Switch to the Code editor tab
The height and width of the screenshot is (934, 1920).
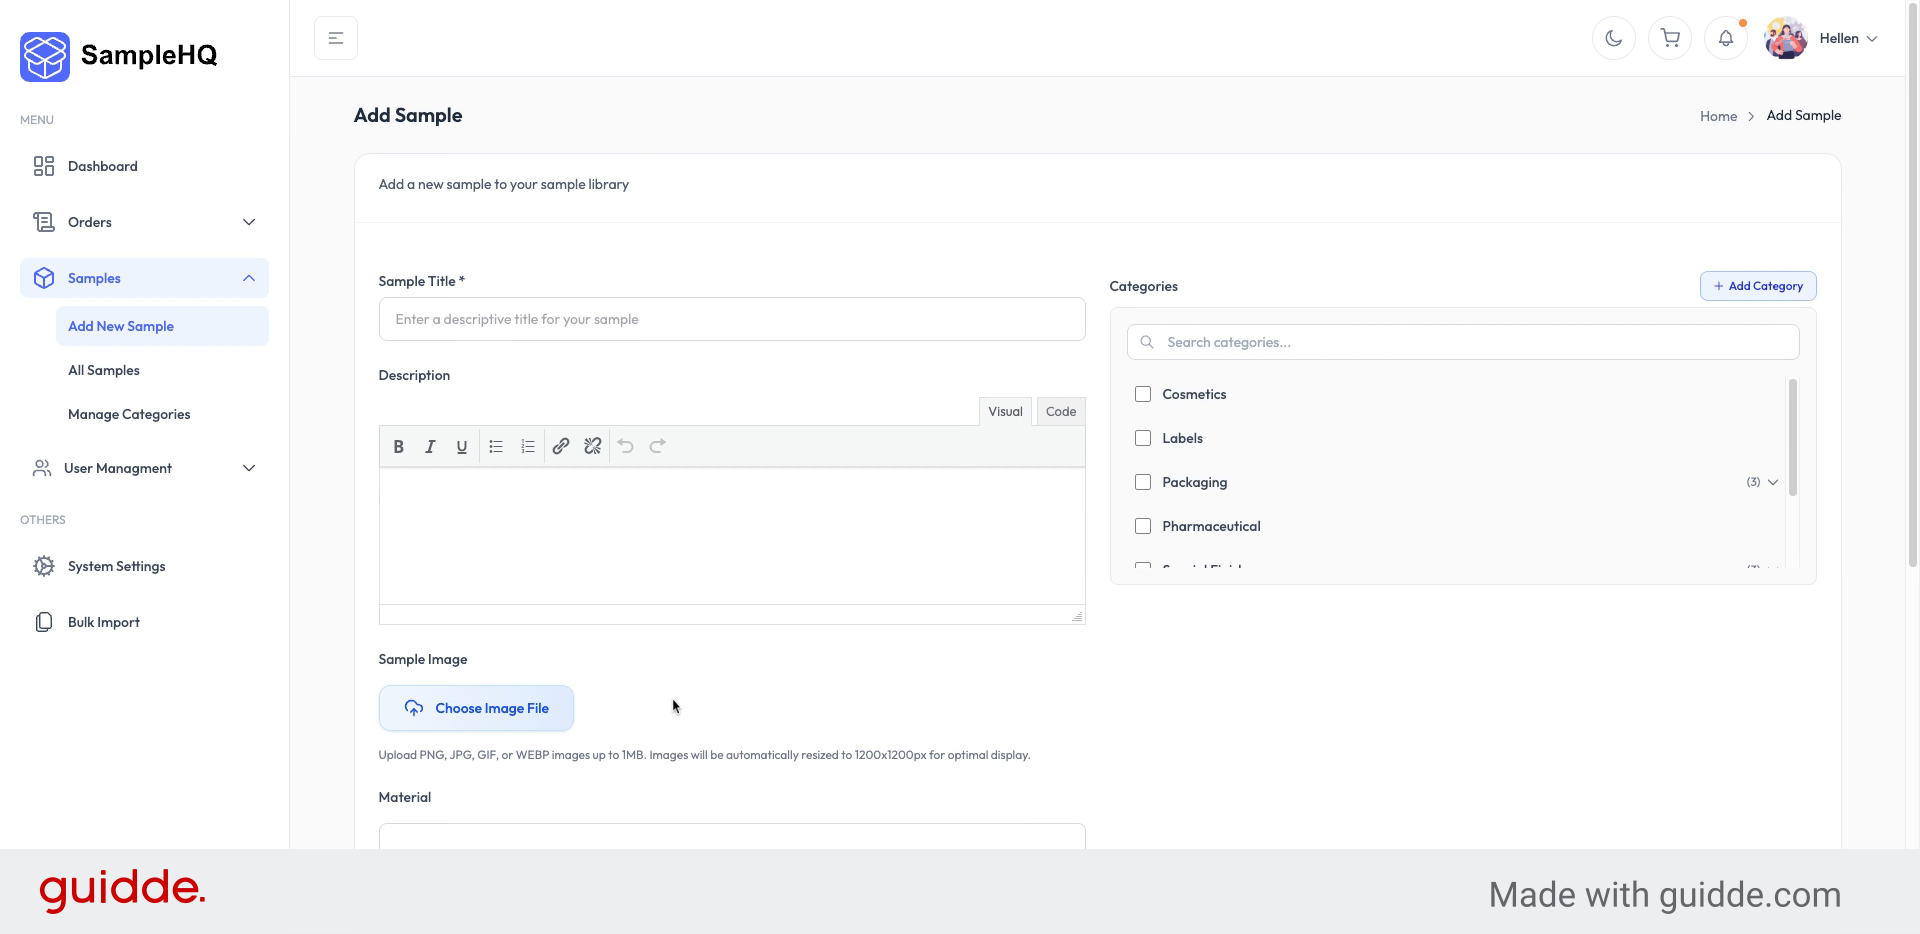(1060, 411)
